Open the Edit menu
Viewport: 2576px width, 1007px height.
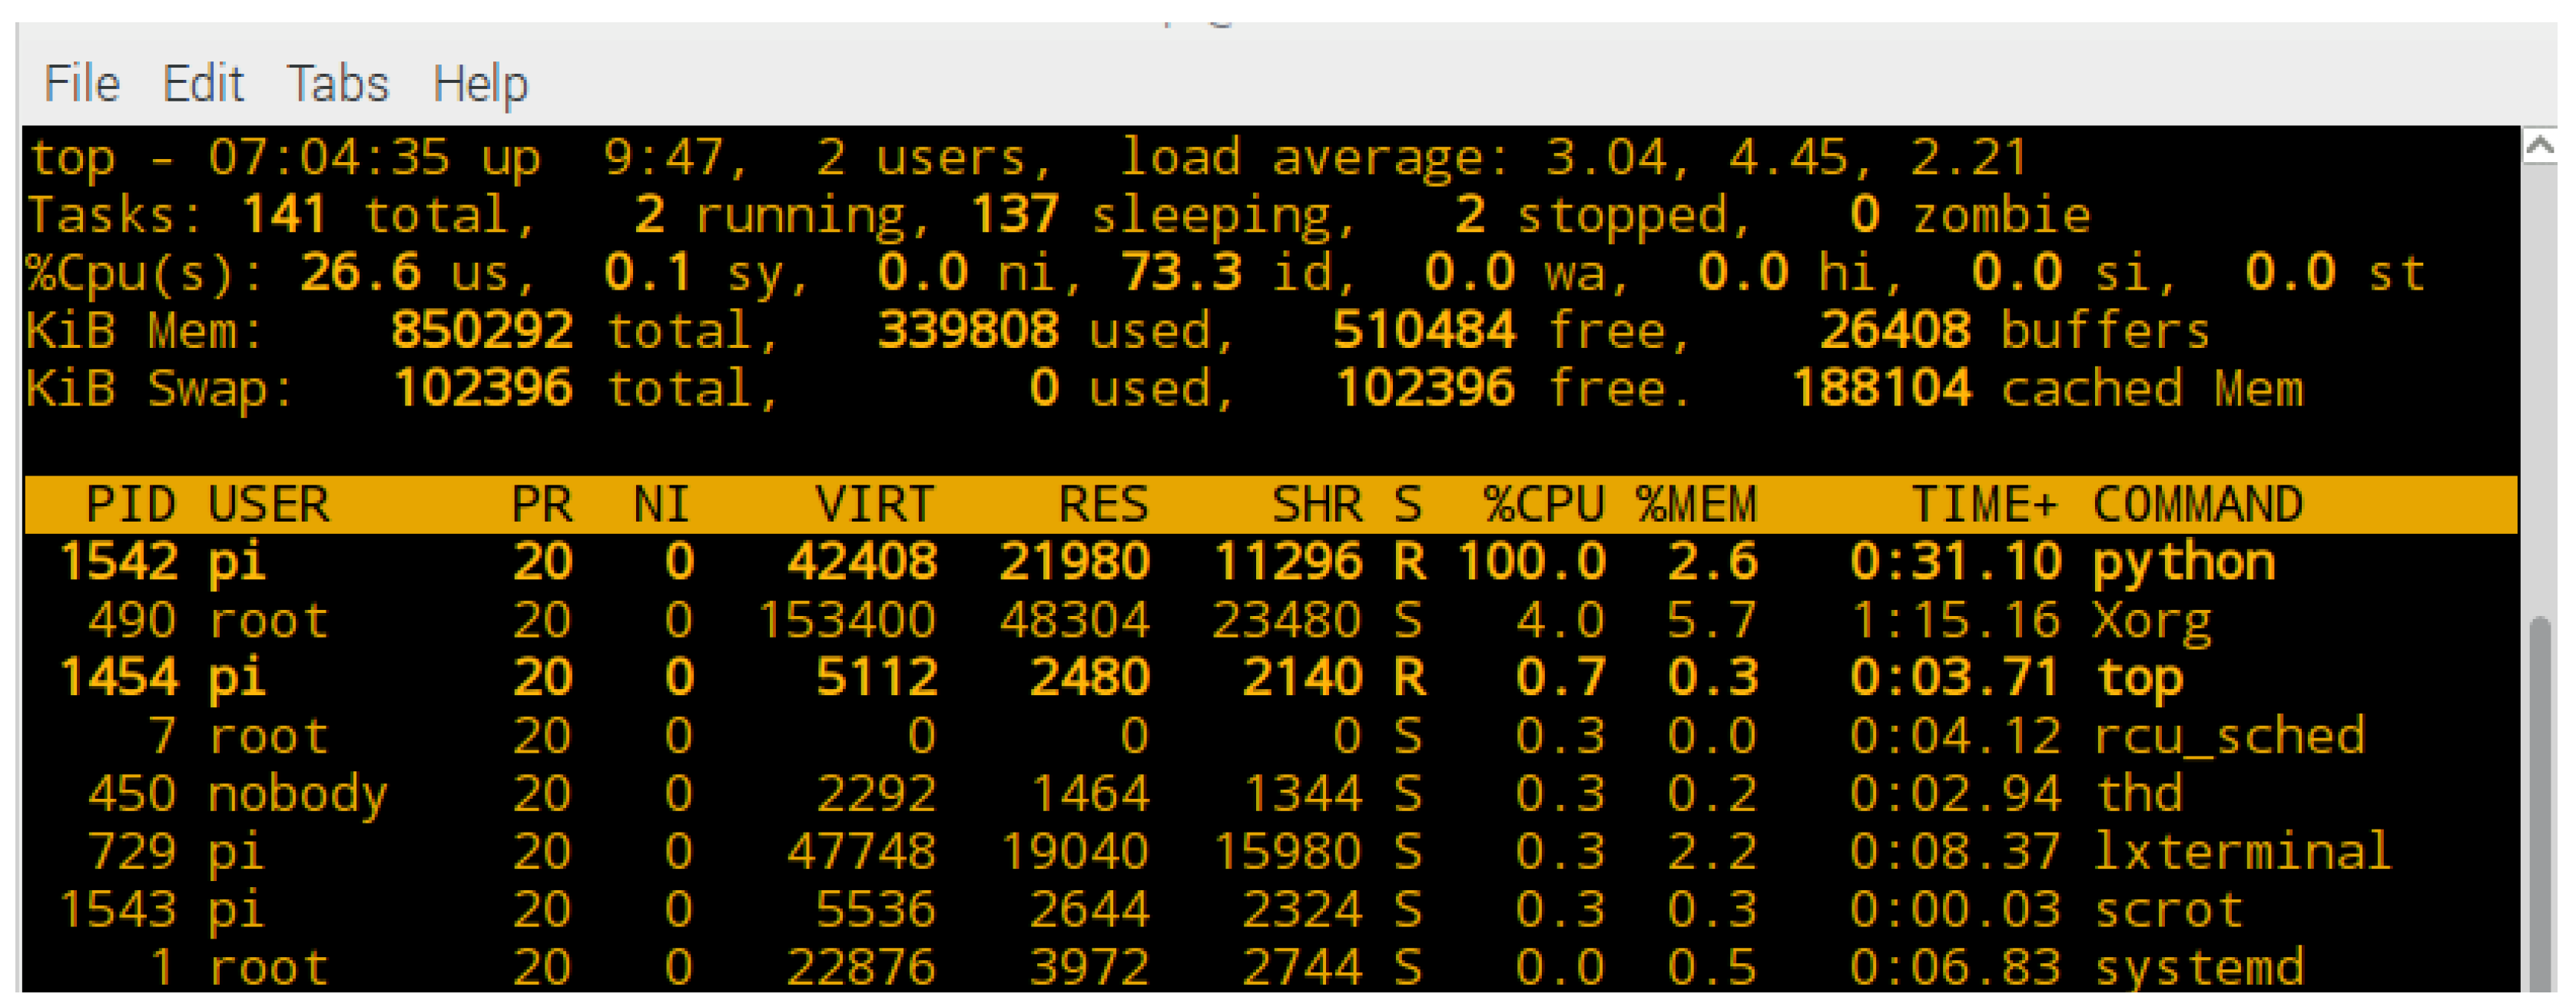203,83
